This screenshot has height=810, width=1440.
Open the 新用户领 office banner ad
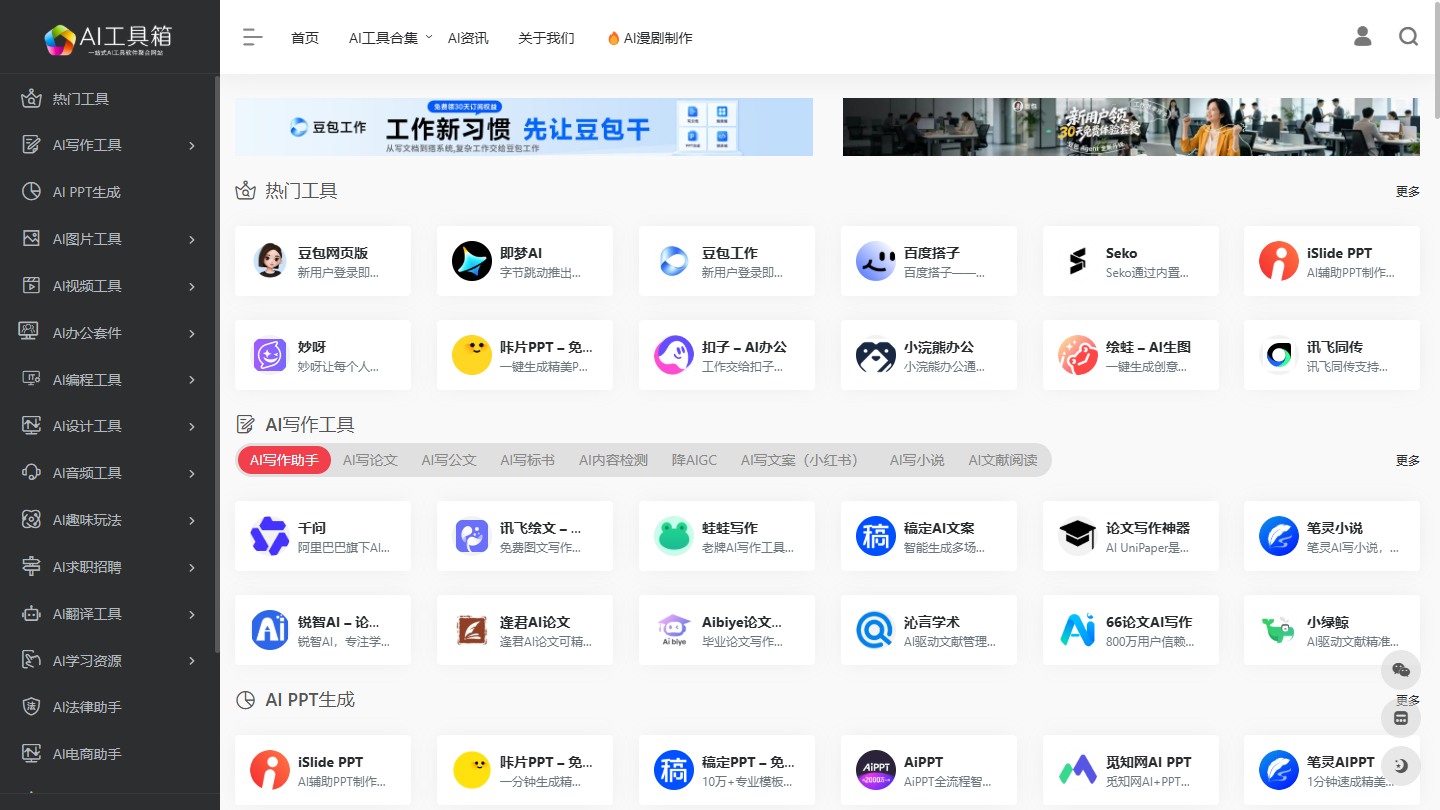1131,127
